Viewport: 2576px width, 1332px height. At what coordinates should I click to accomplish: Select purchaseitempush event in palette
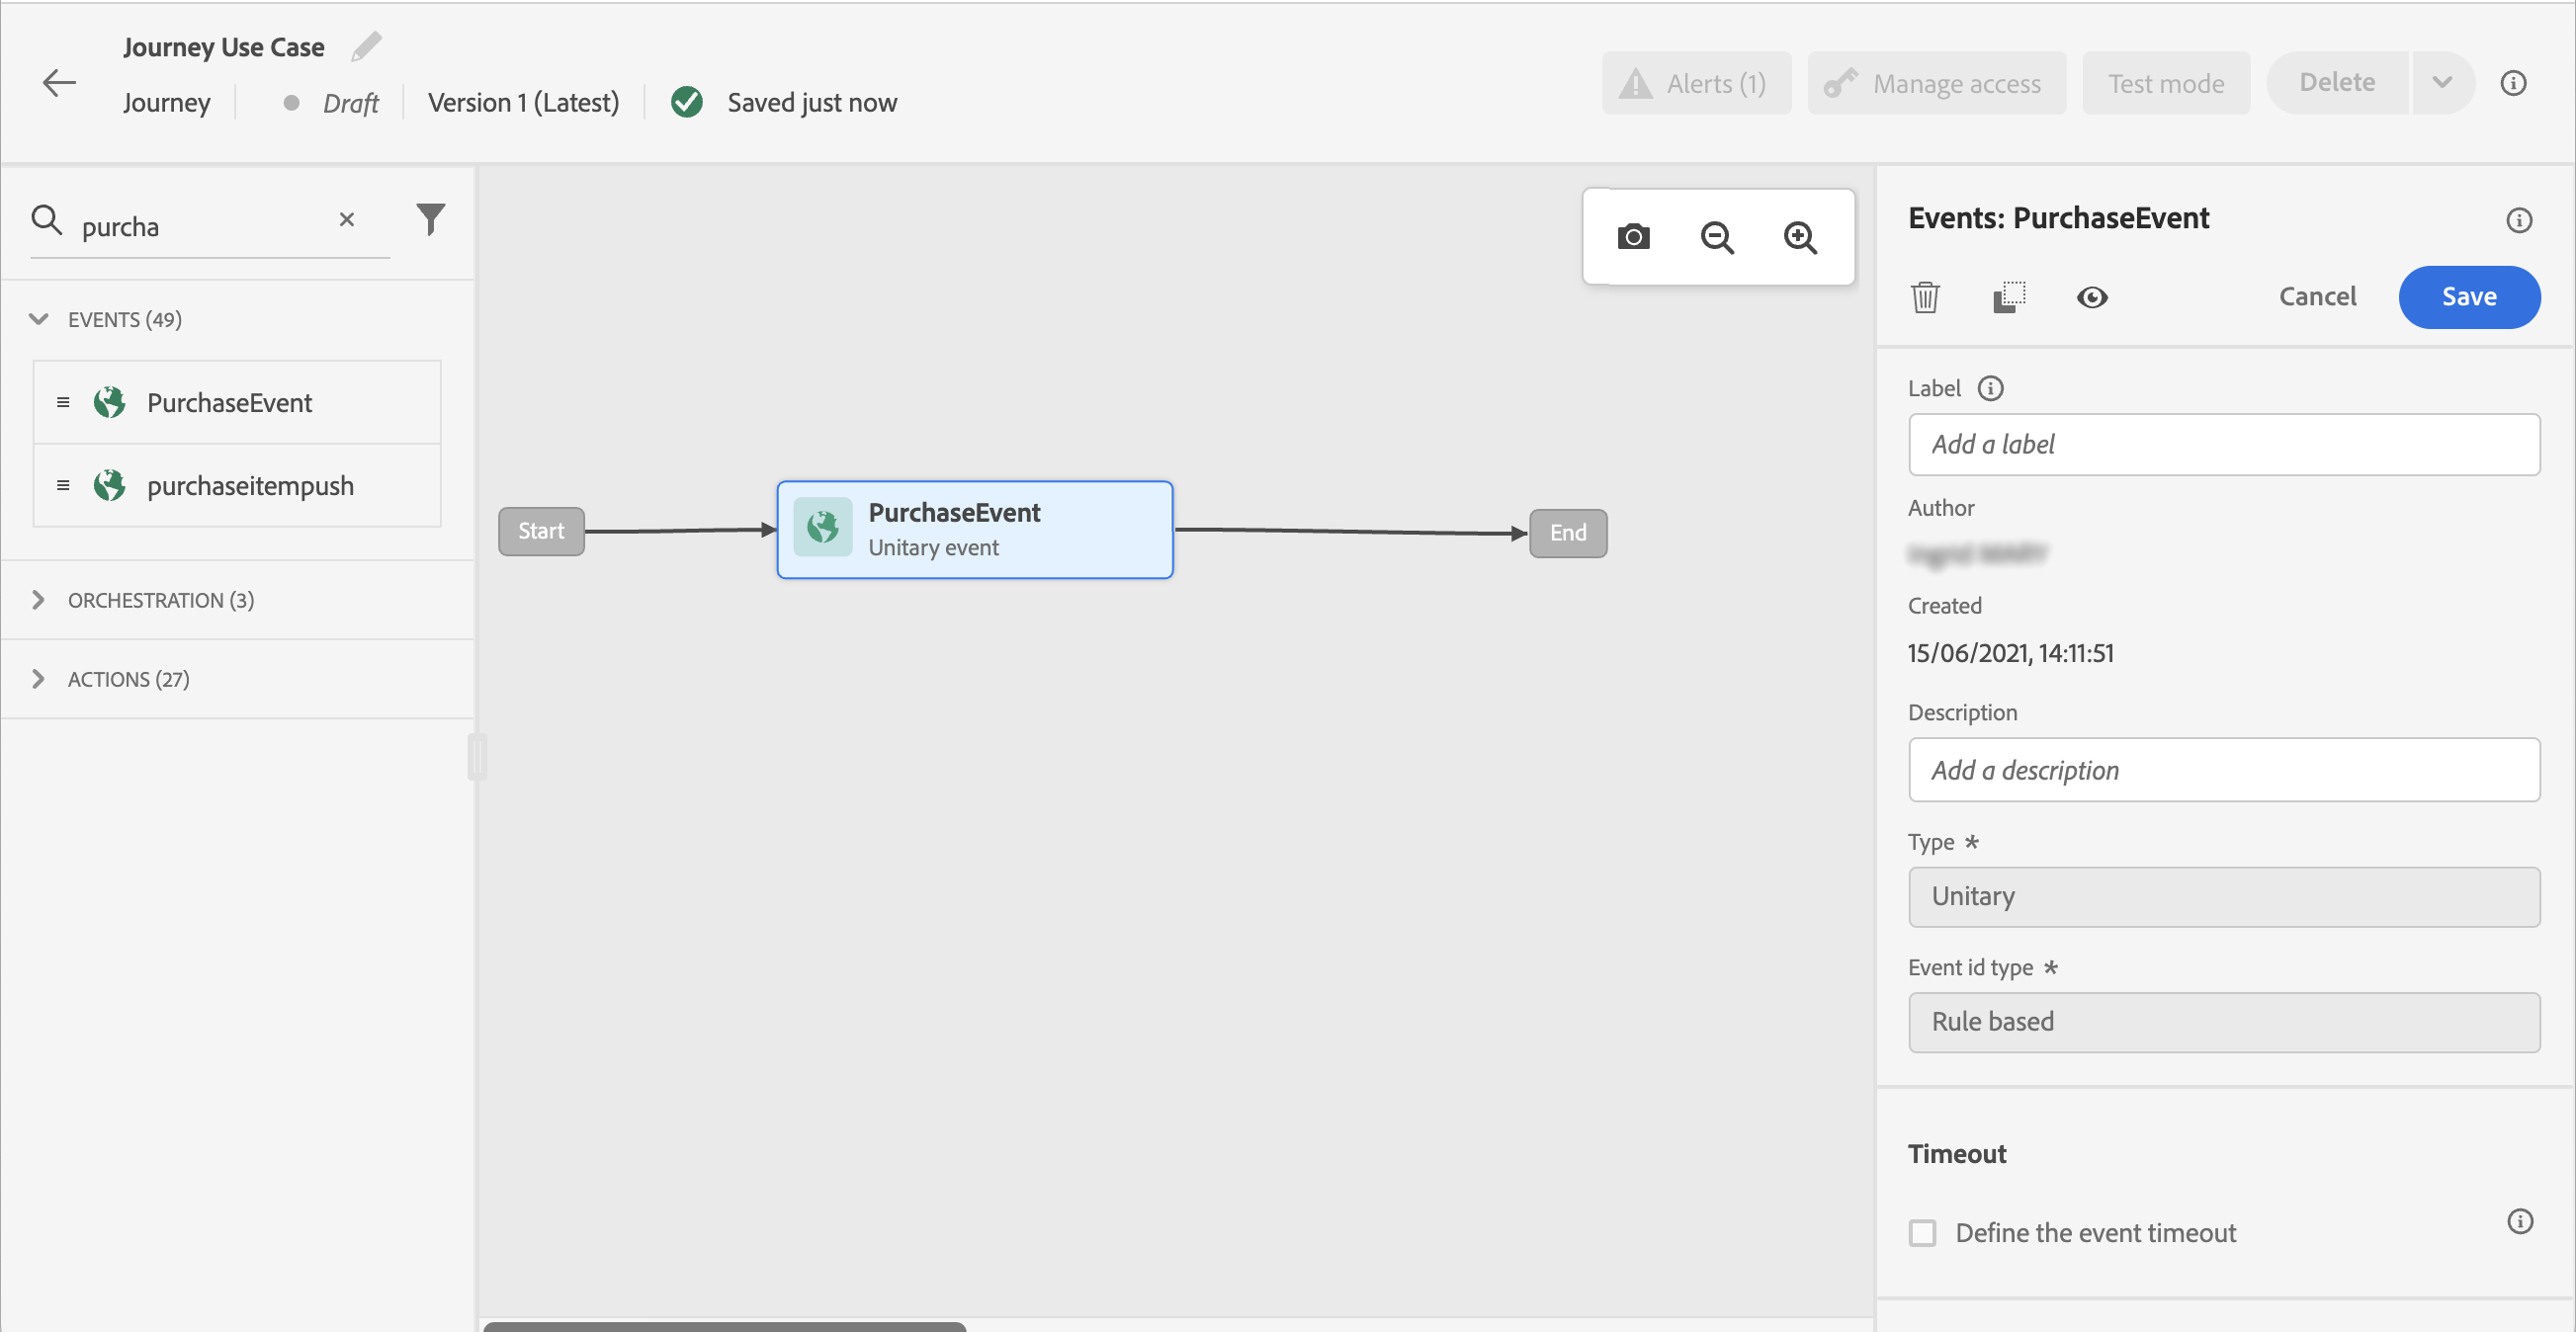coord(250,485)
